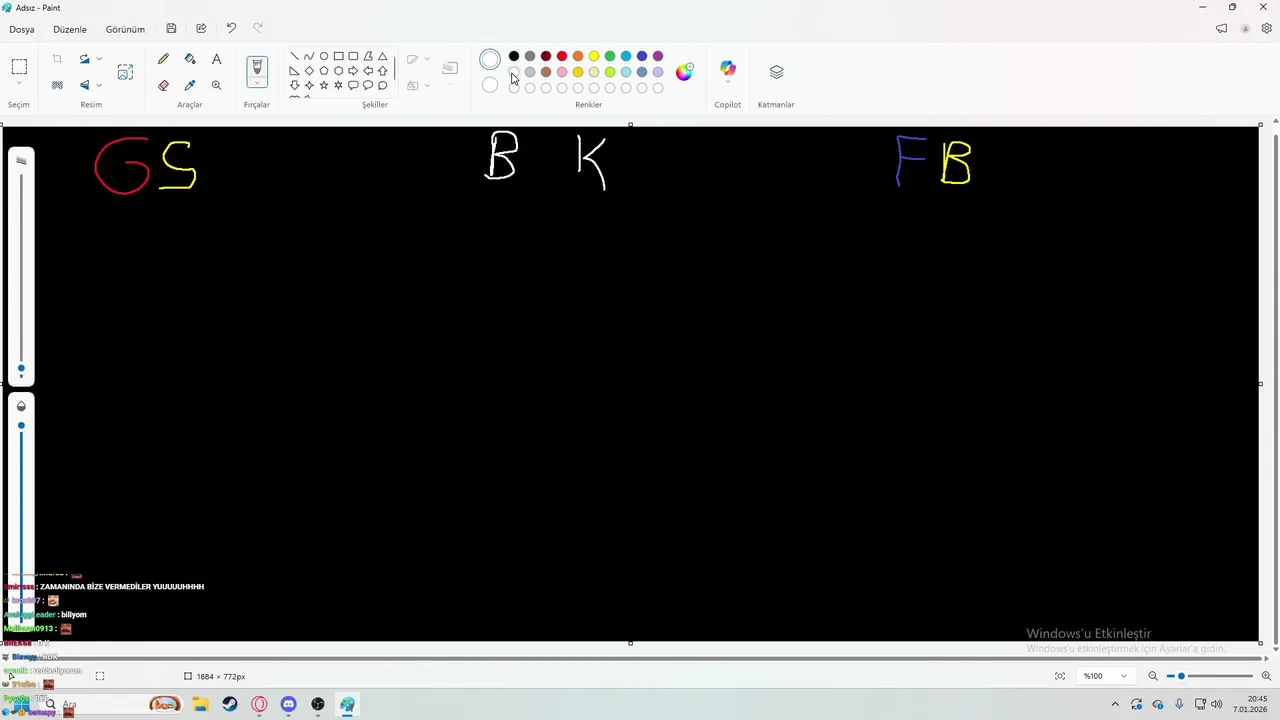Pick the black color swatch
This screenshot has width=1280, height=720.
(x=514, y=56)
